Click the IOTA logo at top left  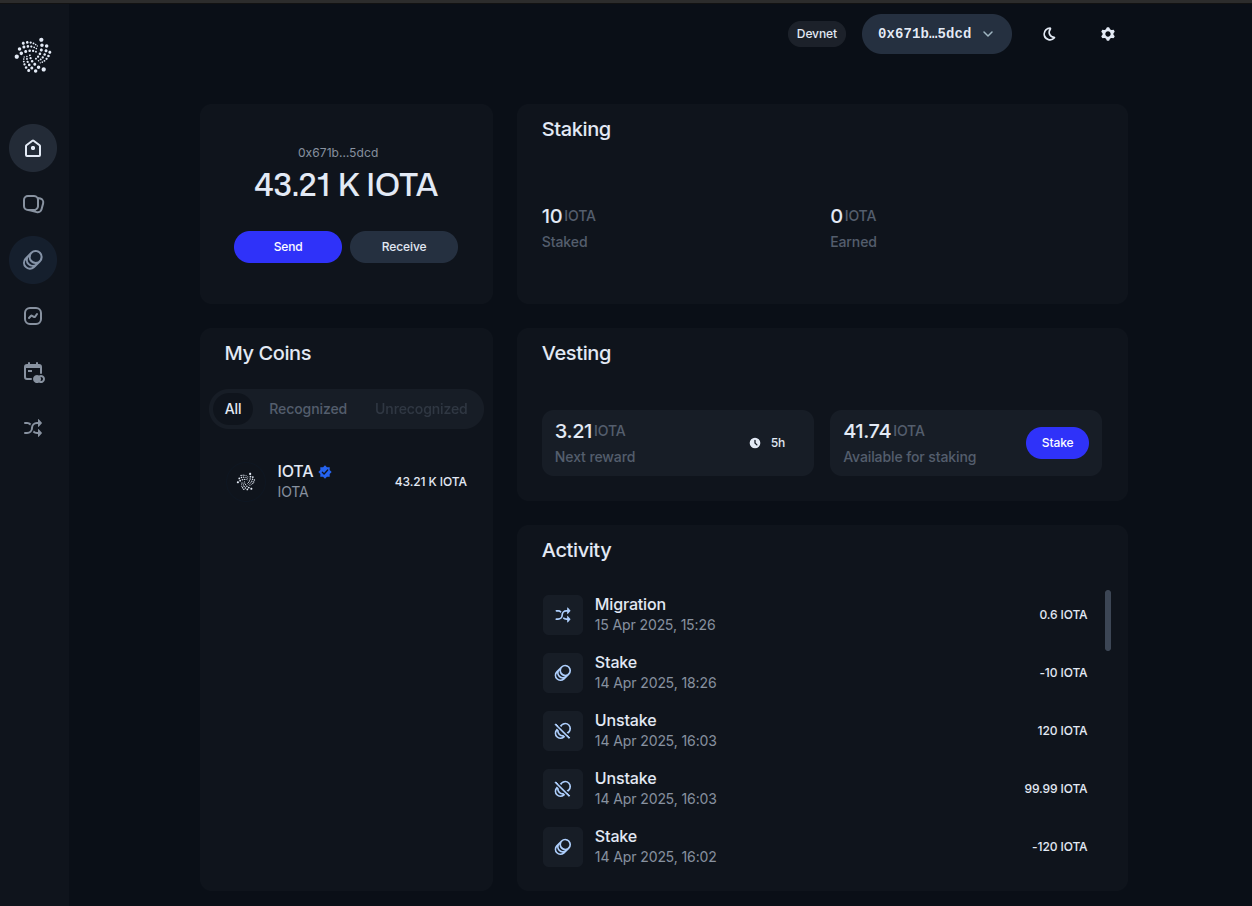coord(33,55)
